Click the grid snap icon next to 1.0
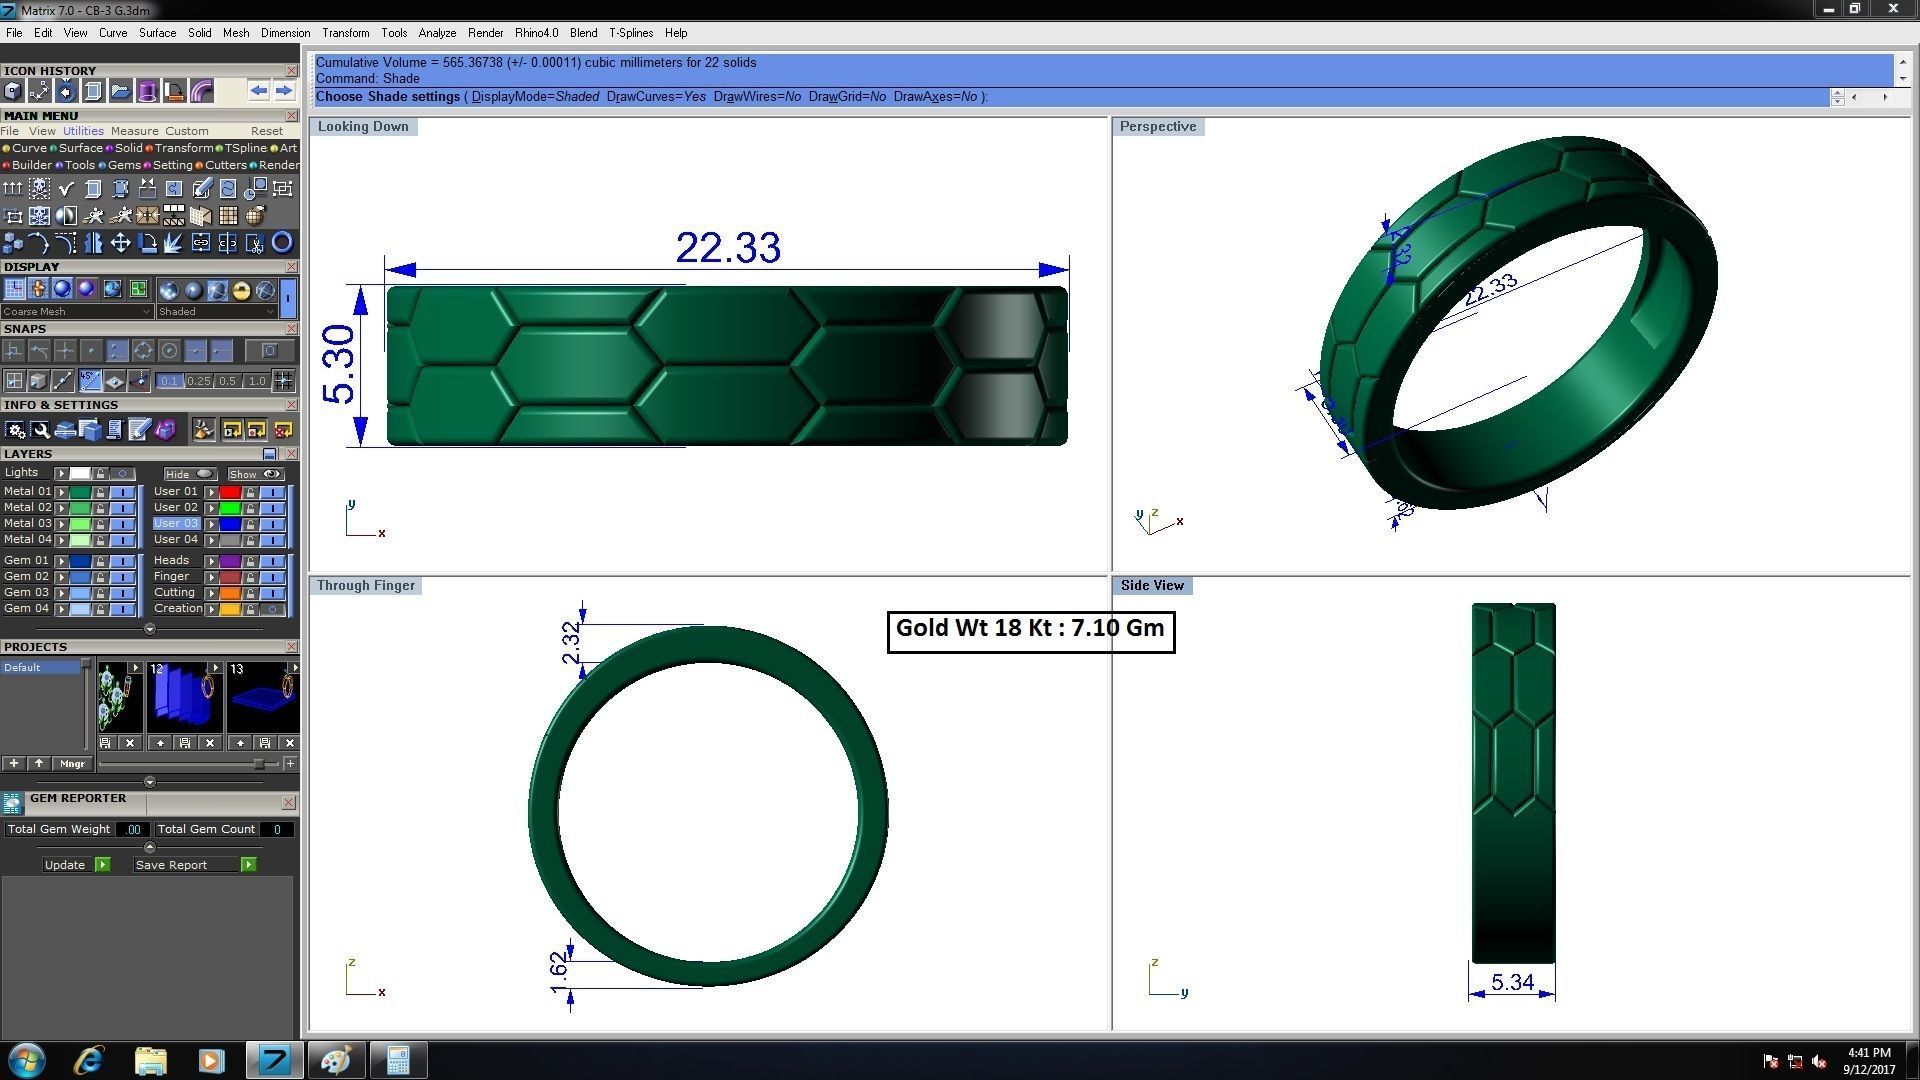Viewport: 1920px width, 1080px height. click(283, 380)
